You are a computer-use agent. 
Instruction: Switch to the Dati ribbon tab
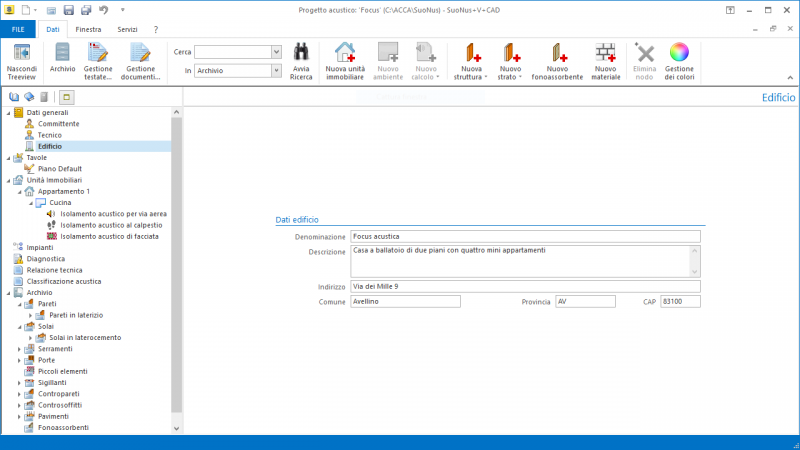pos(53,29)
